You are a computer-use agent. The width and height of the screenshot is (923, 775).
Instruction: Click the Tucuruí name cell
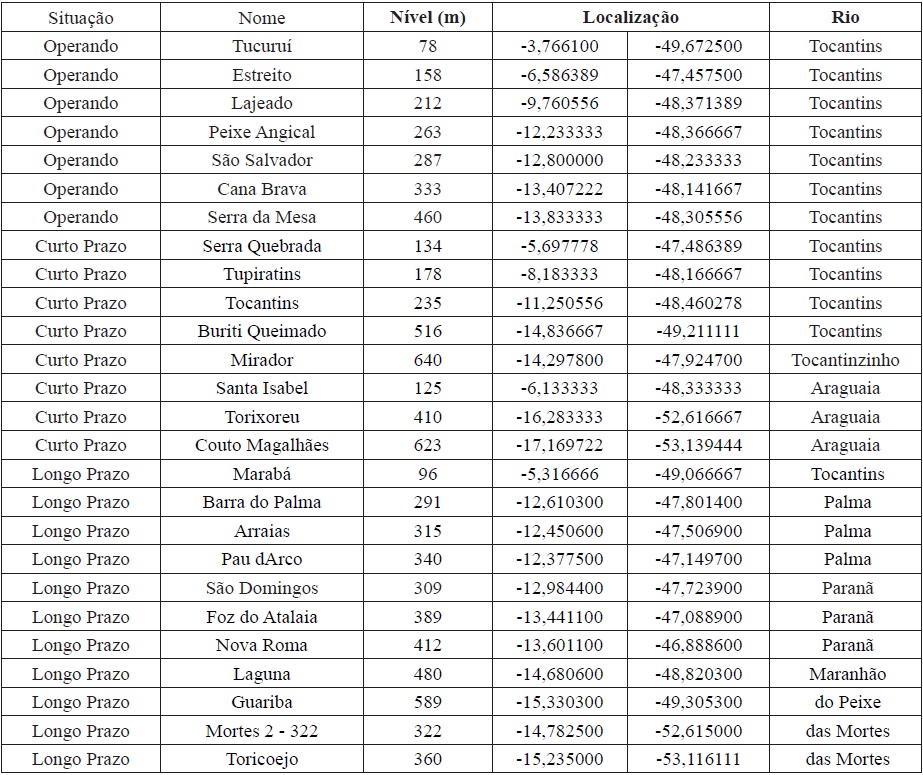(262, 47)
